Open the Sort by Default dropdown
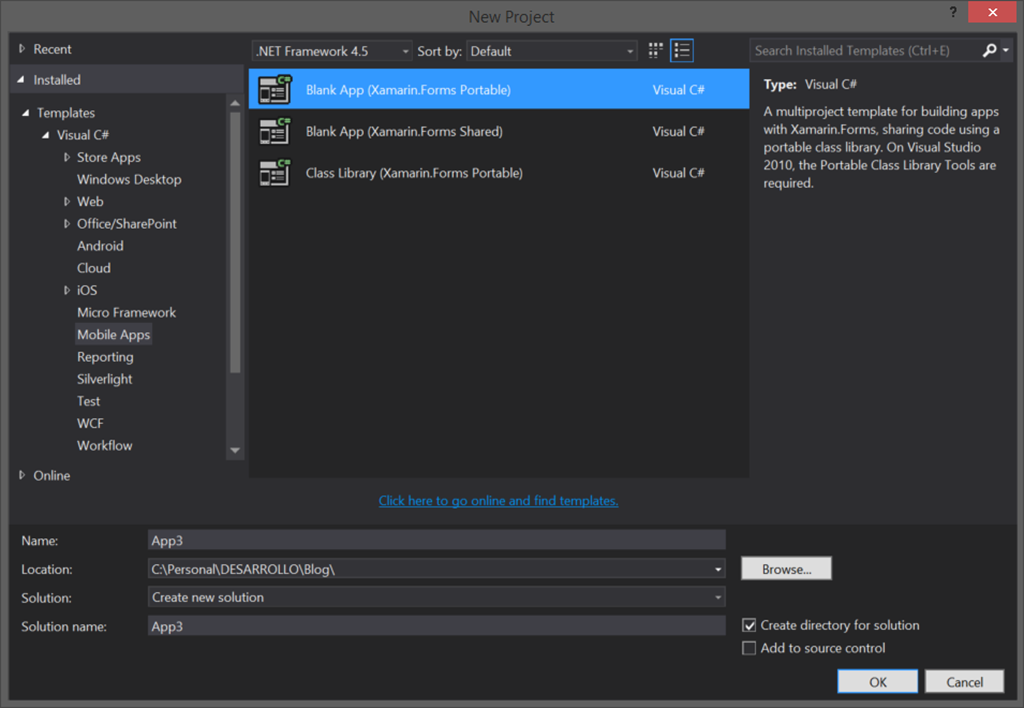The height and width of the screenshot is (708, 1024). [x=552, y=51]
